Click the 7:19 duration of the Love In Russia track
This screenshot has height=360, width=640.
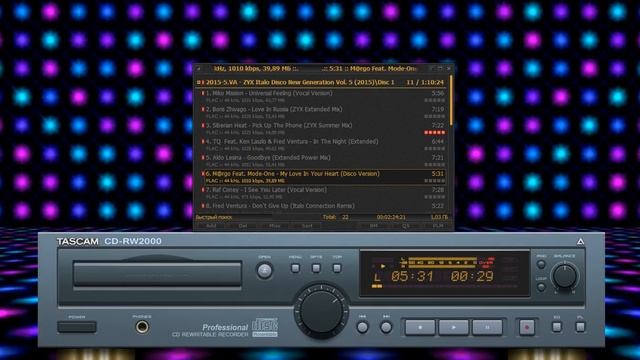point(438,109)
